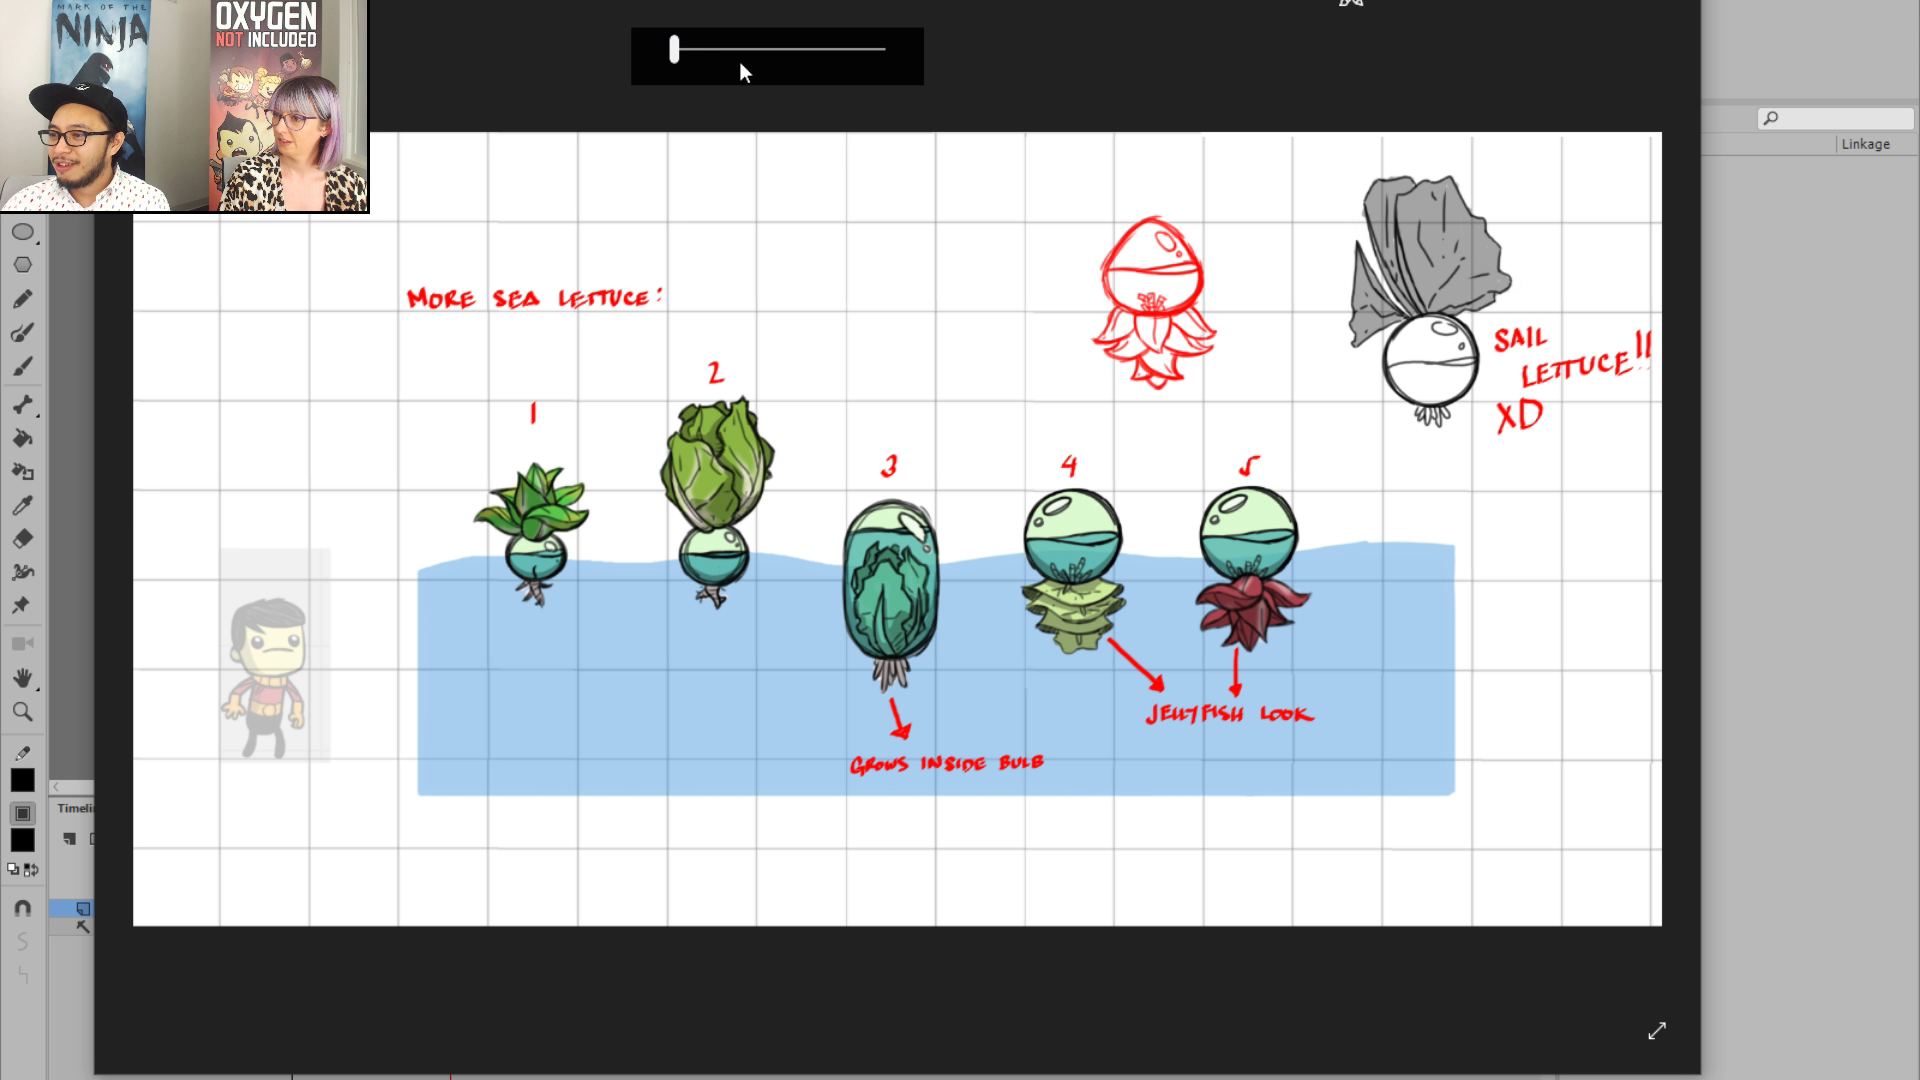Select the Ink Bottle tool

tap(22, 471)
